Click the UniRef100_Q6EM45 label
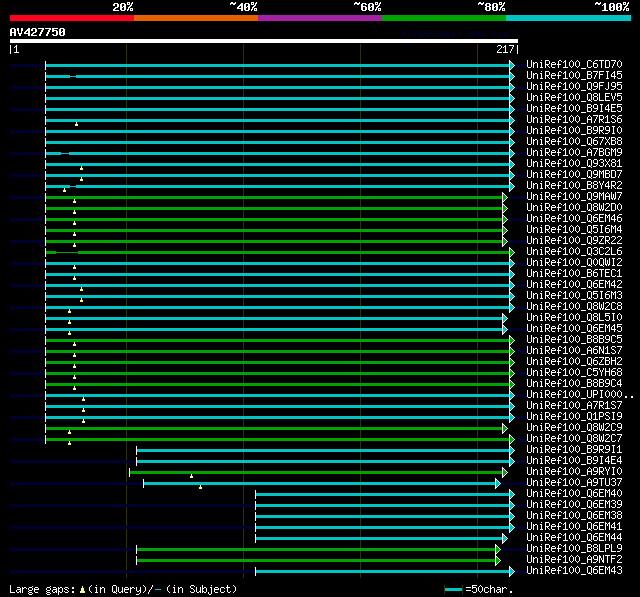Screen dimensions: 640x597 point(574,329)
